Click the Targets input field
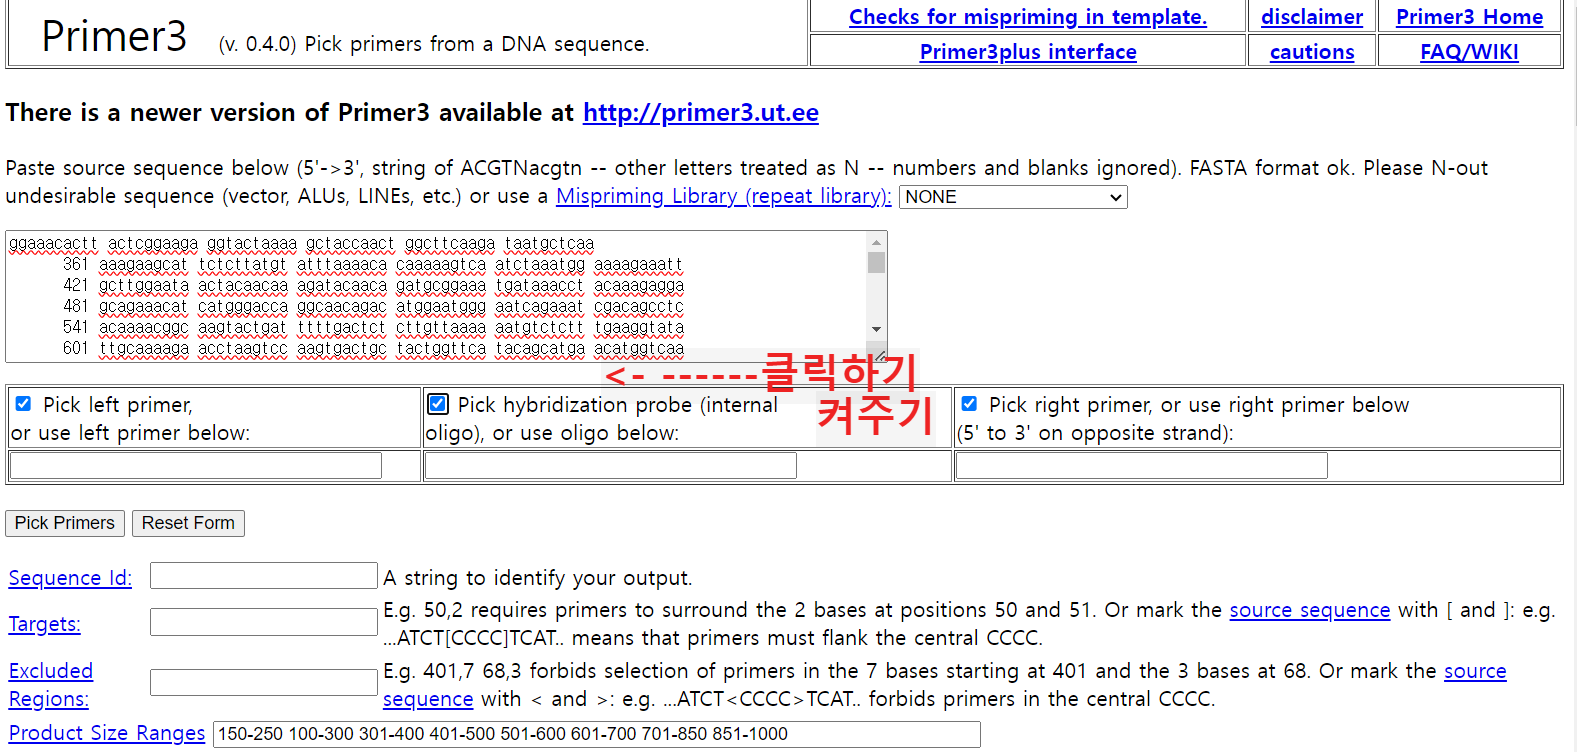The image size is (1577, 752). (x=264, y=622)
